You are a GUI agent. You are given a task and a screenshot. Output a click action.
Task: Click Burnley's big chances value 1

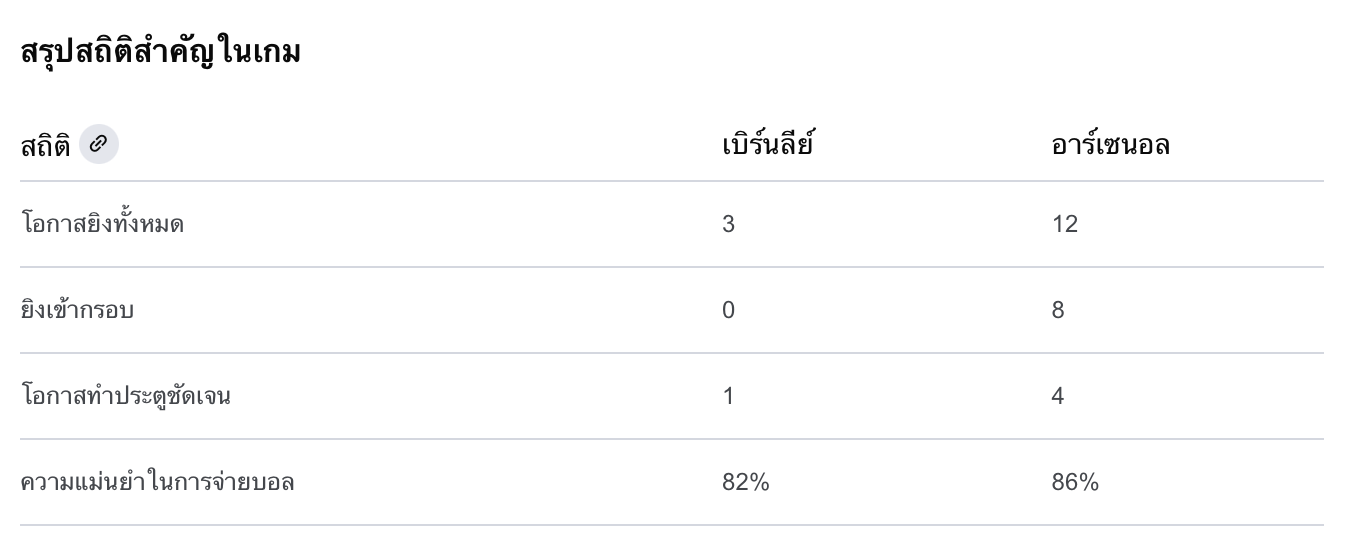[728, 396]
